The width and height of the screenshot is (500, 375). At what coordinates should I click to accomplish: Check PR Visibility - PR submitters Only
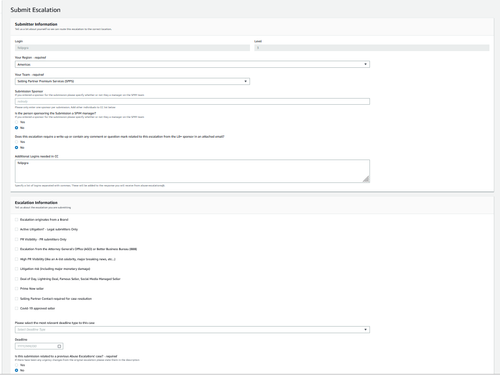16,239
